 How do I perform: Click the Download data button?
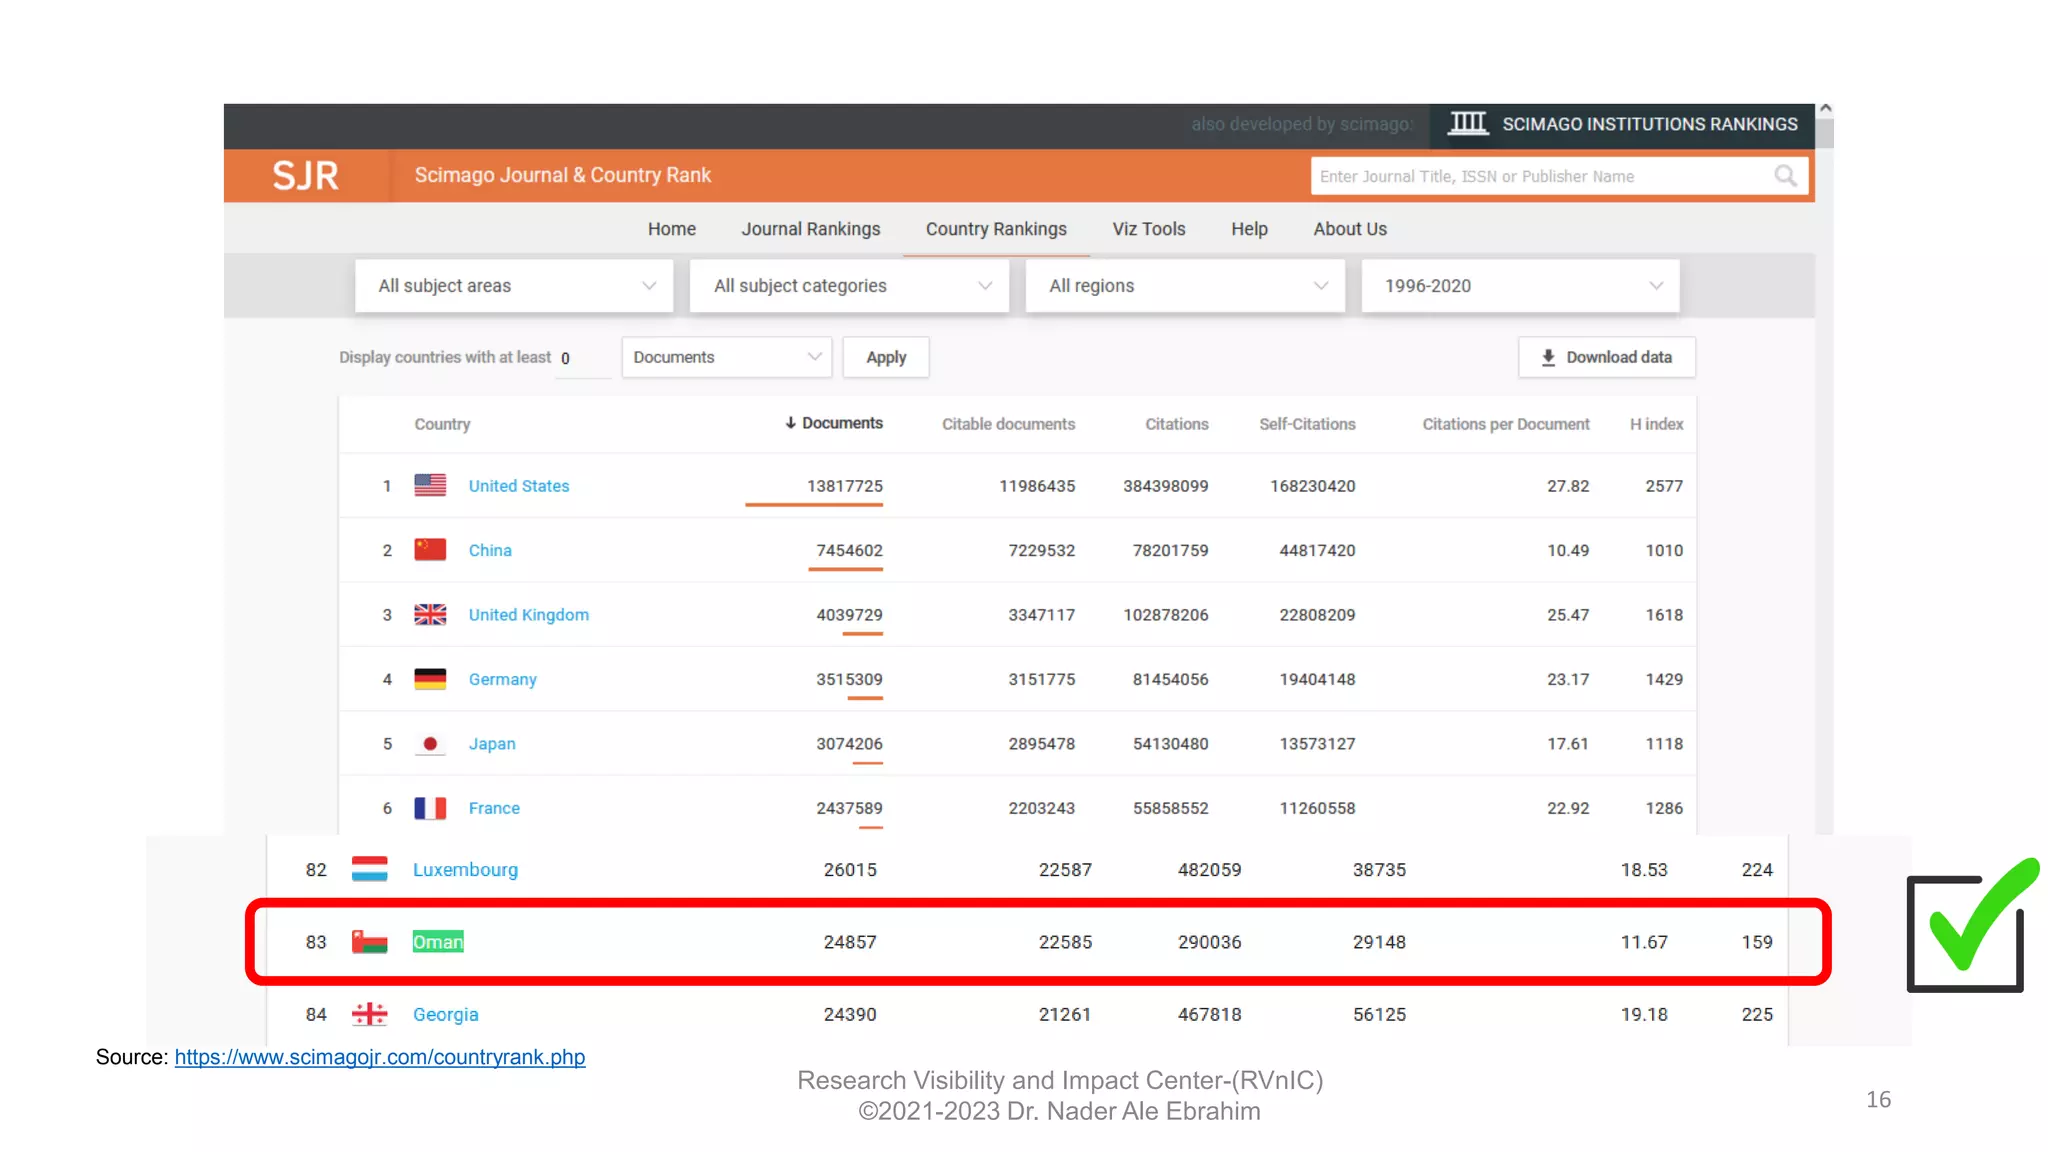1607,357
